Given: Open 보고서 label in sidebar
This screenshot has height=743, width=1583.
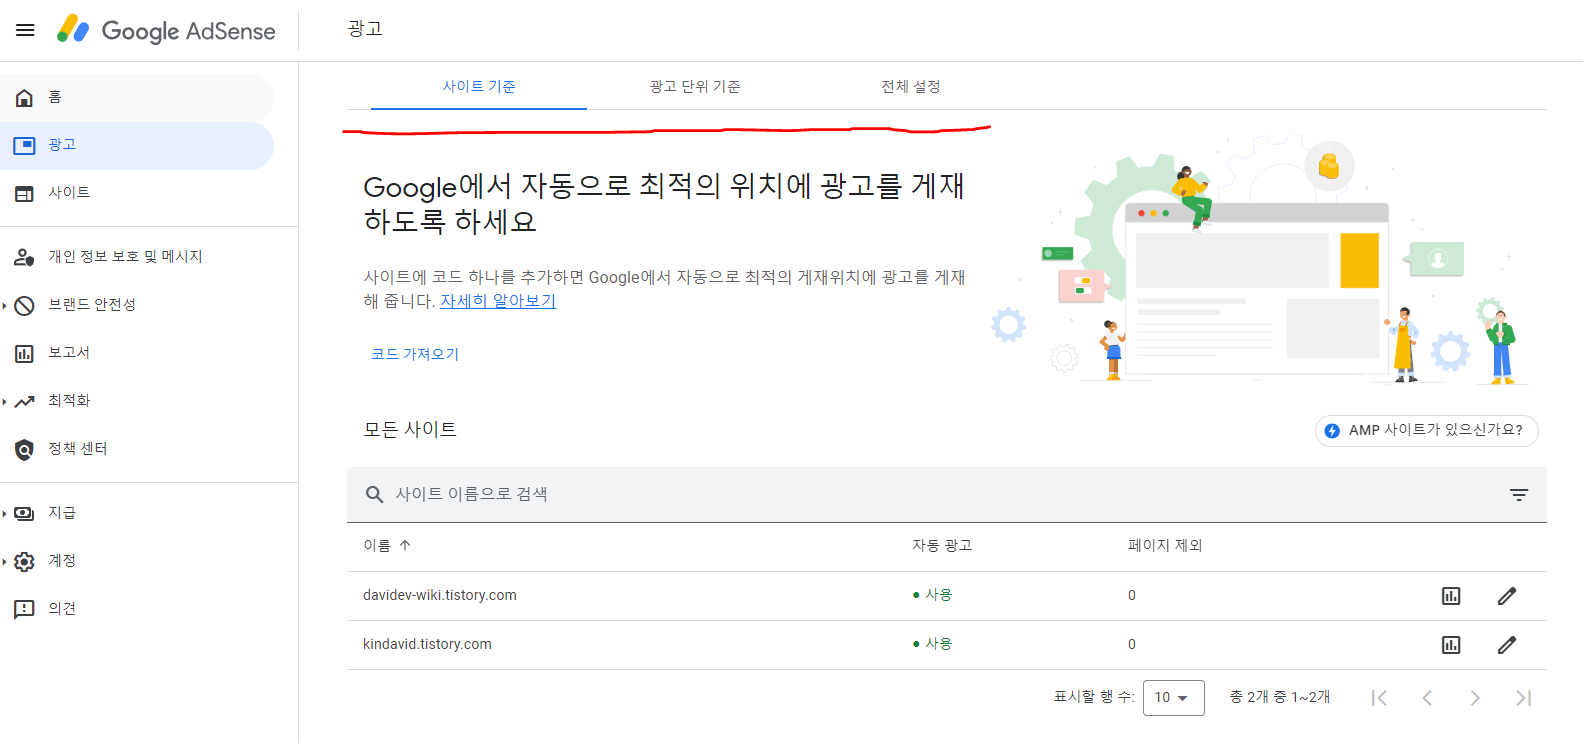Looking at the screenshot, I should 69,352.
